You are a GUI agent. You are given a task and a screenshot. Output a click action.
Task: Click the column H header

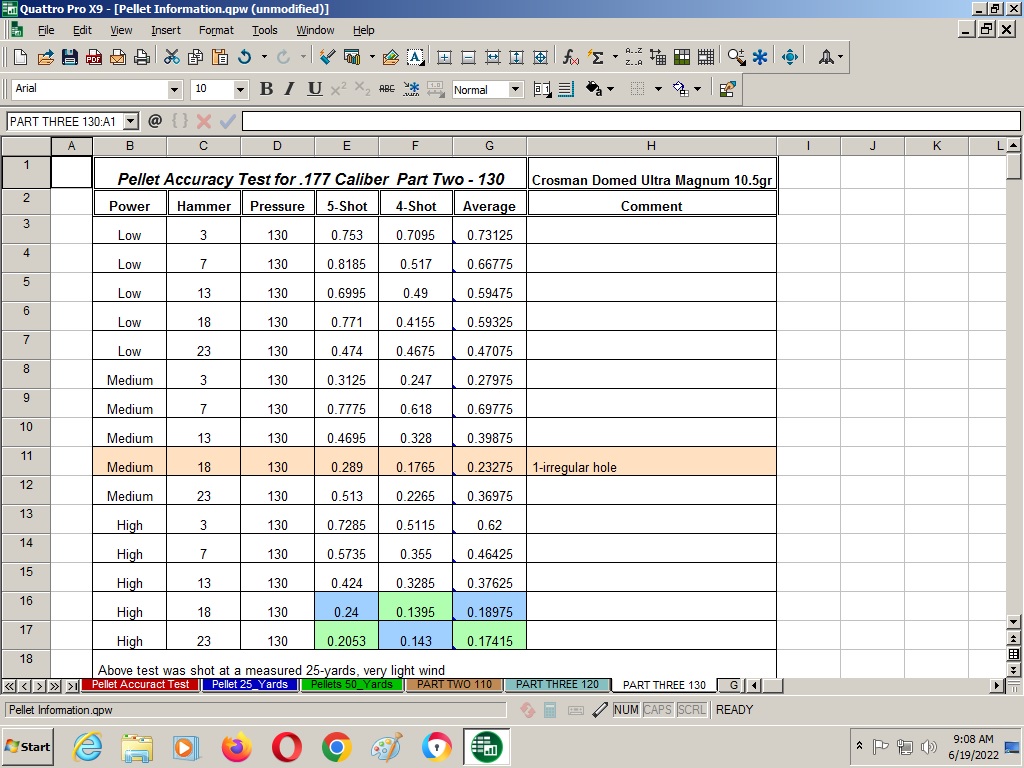651,146
